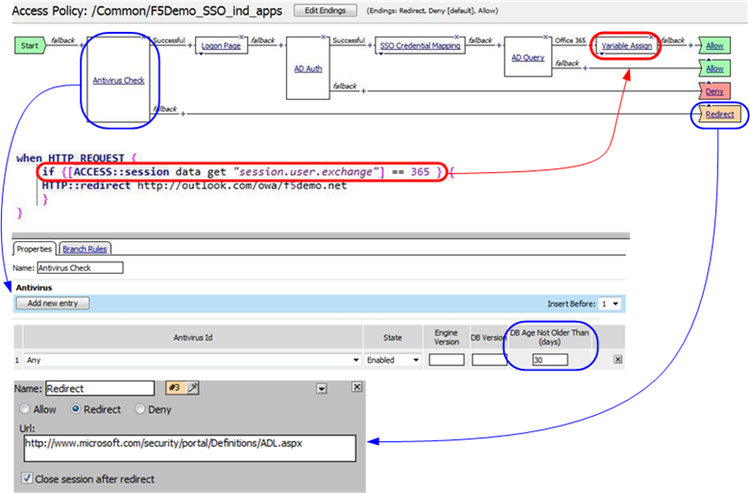Open the Logon Page policy item

pos(221,45)
